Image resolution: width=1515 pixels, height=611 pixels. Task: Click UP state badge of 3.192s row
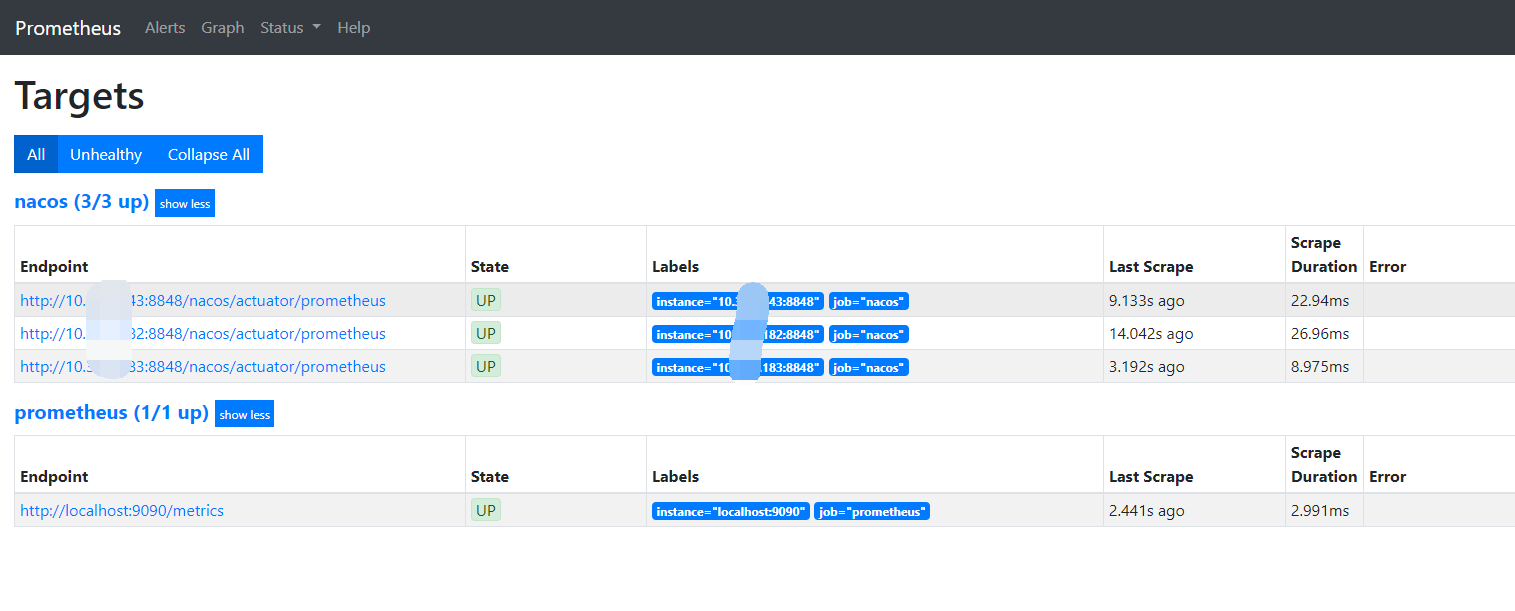click(x=486, y=366)
